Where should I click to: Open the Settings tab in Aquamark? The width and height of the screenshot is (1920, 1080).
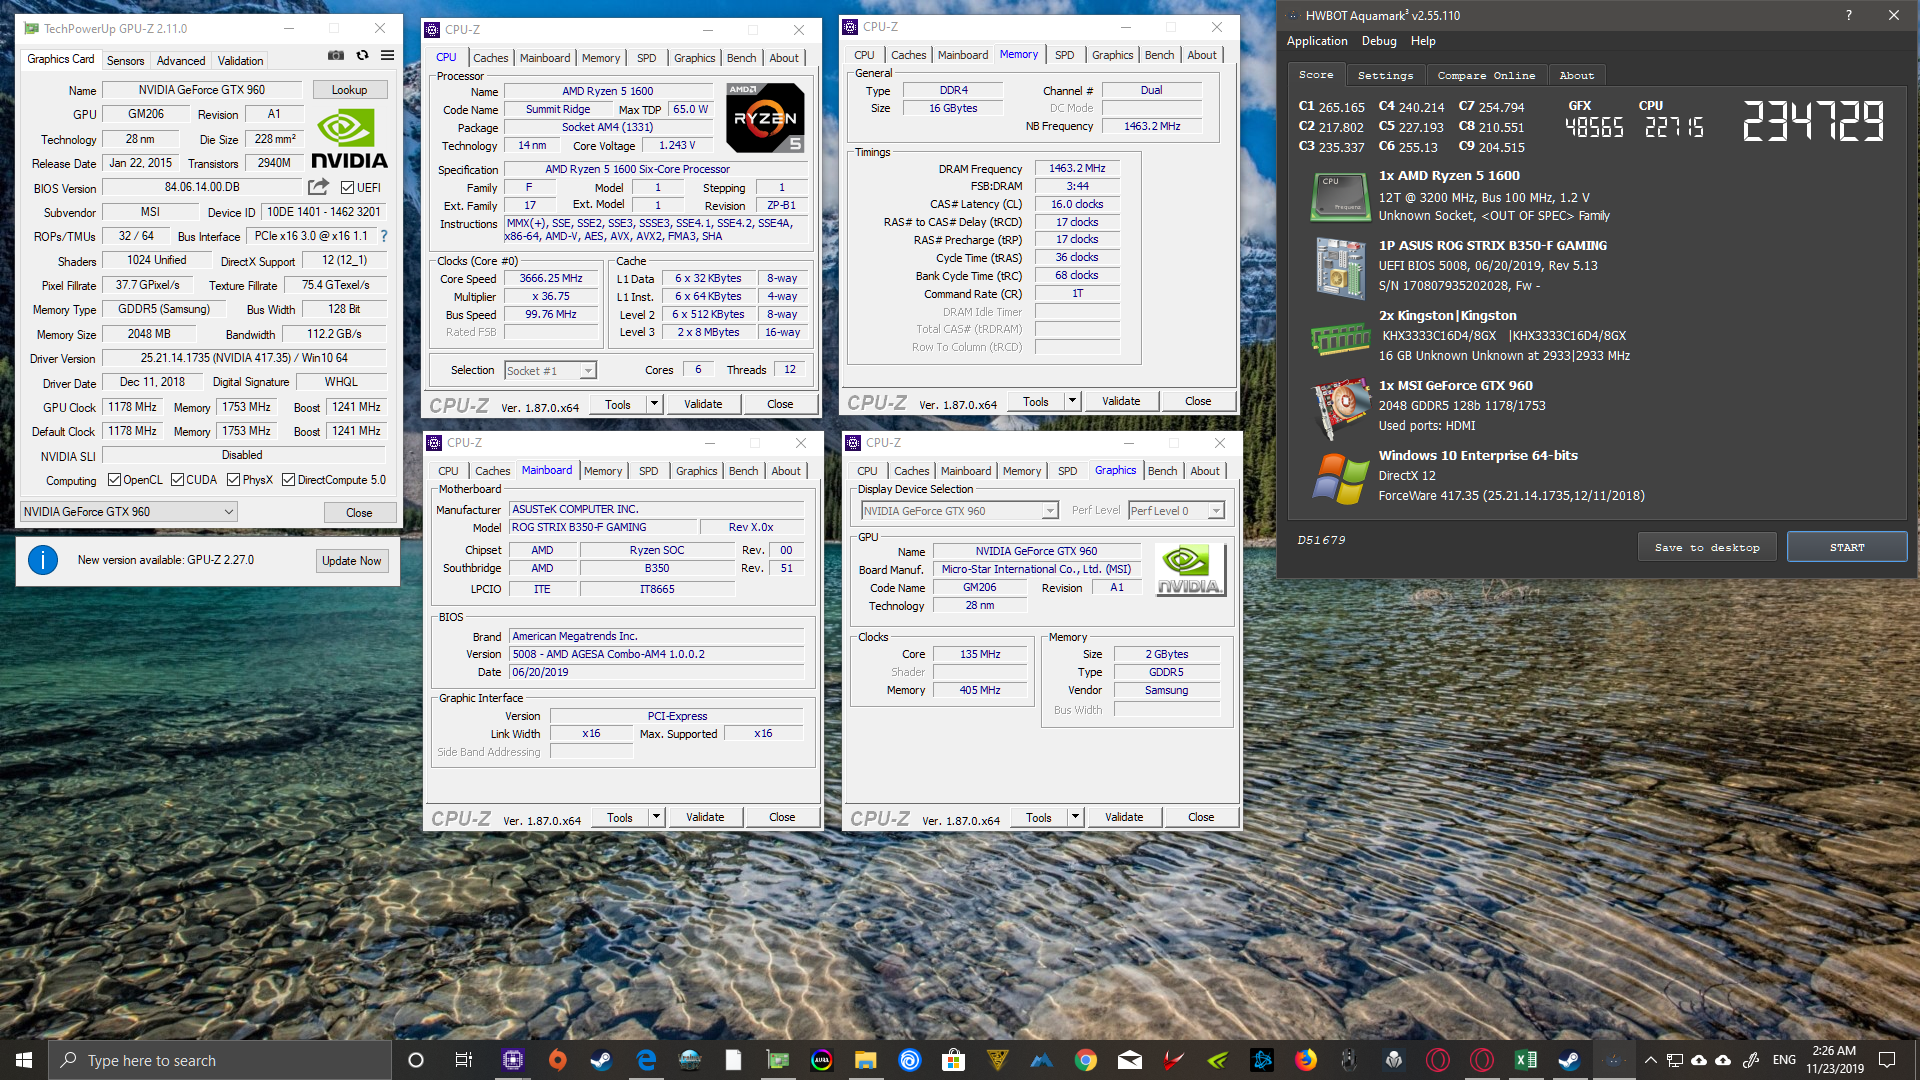click(x=1385, y=75)
